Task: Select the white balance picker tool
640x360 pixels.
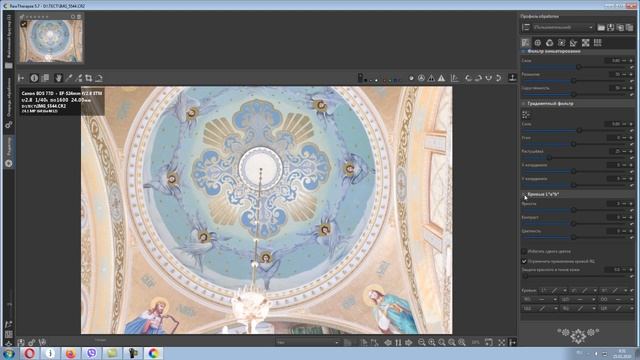Action: coord(69,78)
